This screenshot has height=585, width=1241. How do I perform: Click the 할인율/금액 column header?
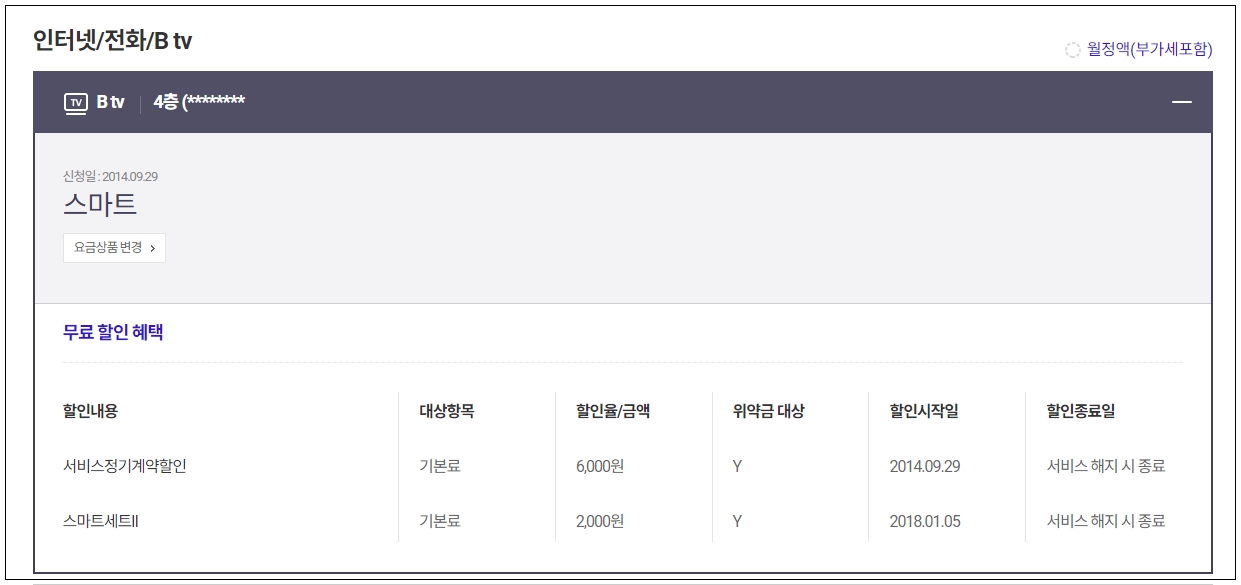tap(613, 411)
